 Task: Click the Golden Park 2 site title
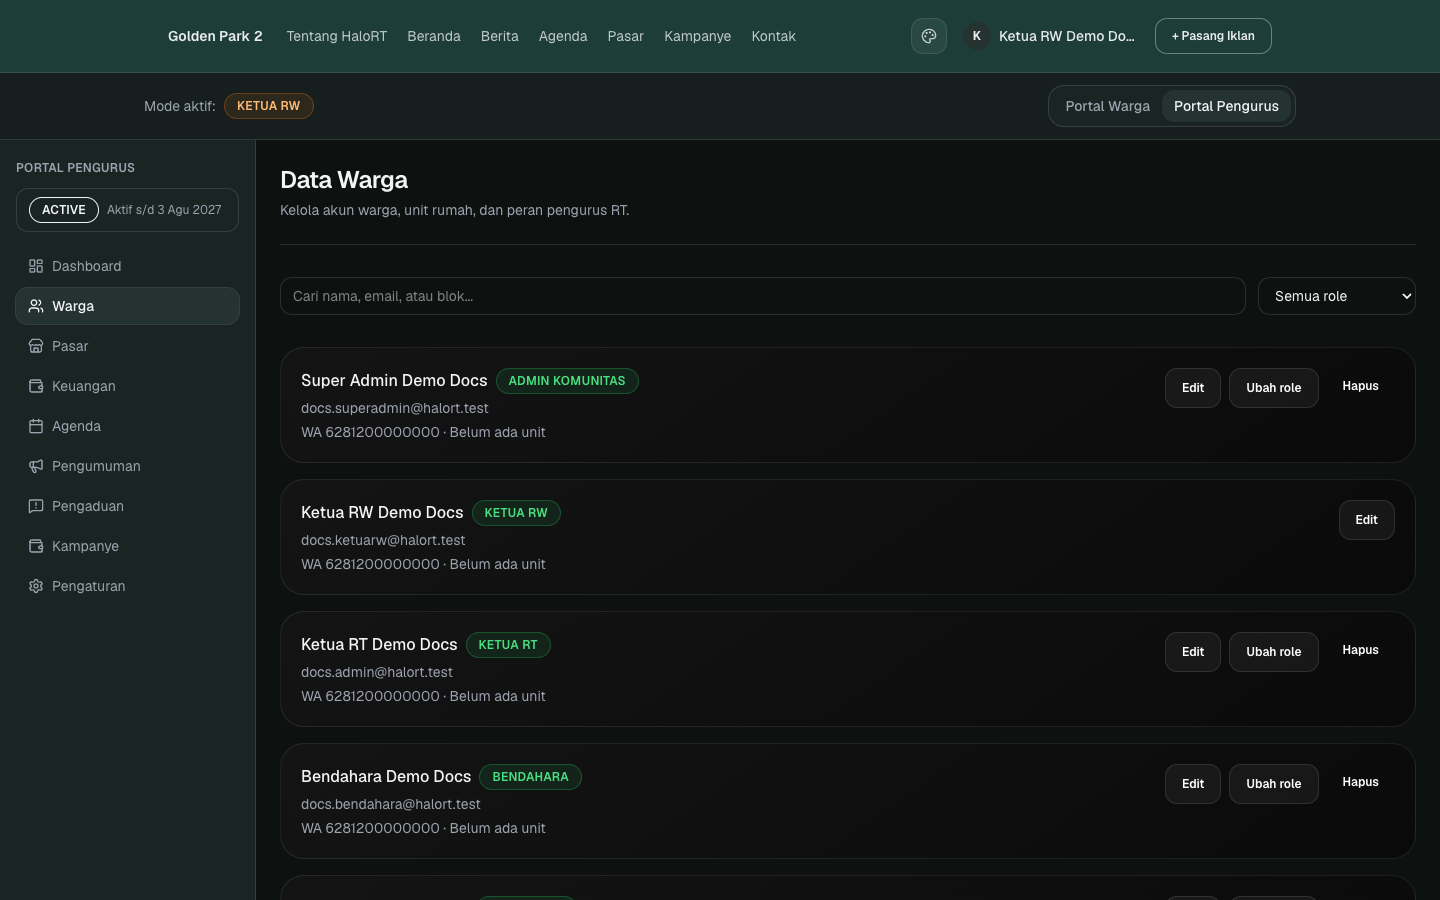pos(215,36)
